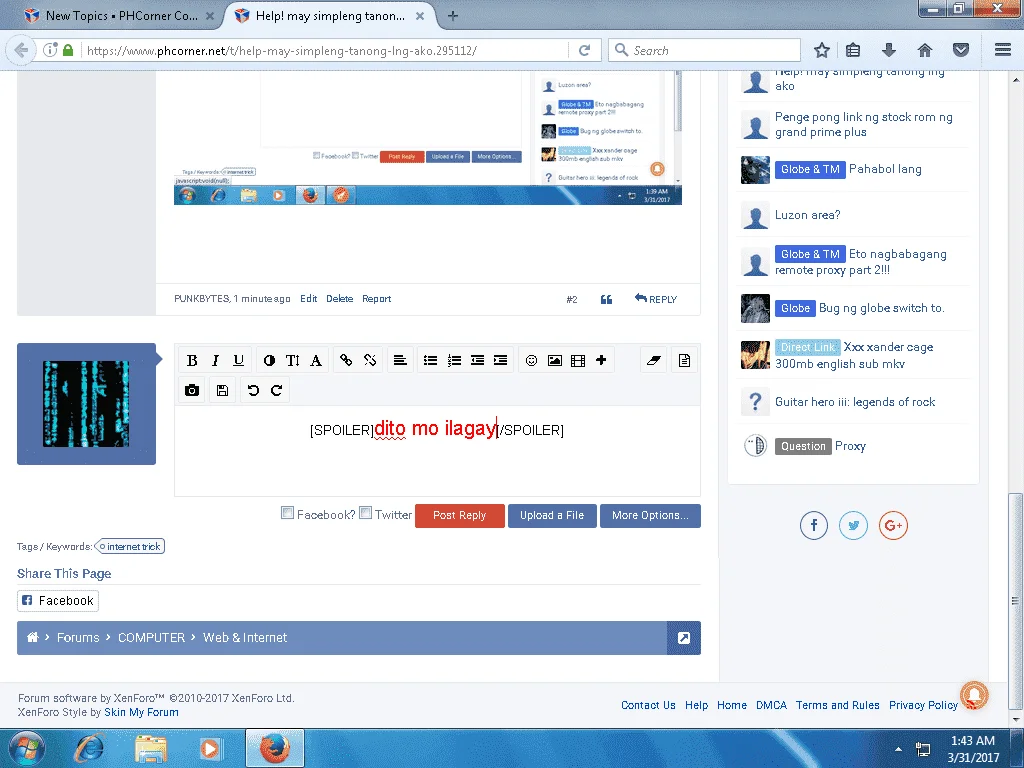The height and width of the screenshot is (768, 1024).
Task: Go to COMPUTER breadcrumb
Action: (152, 638)
